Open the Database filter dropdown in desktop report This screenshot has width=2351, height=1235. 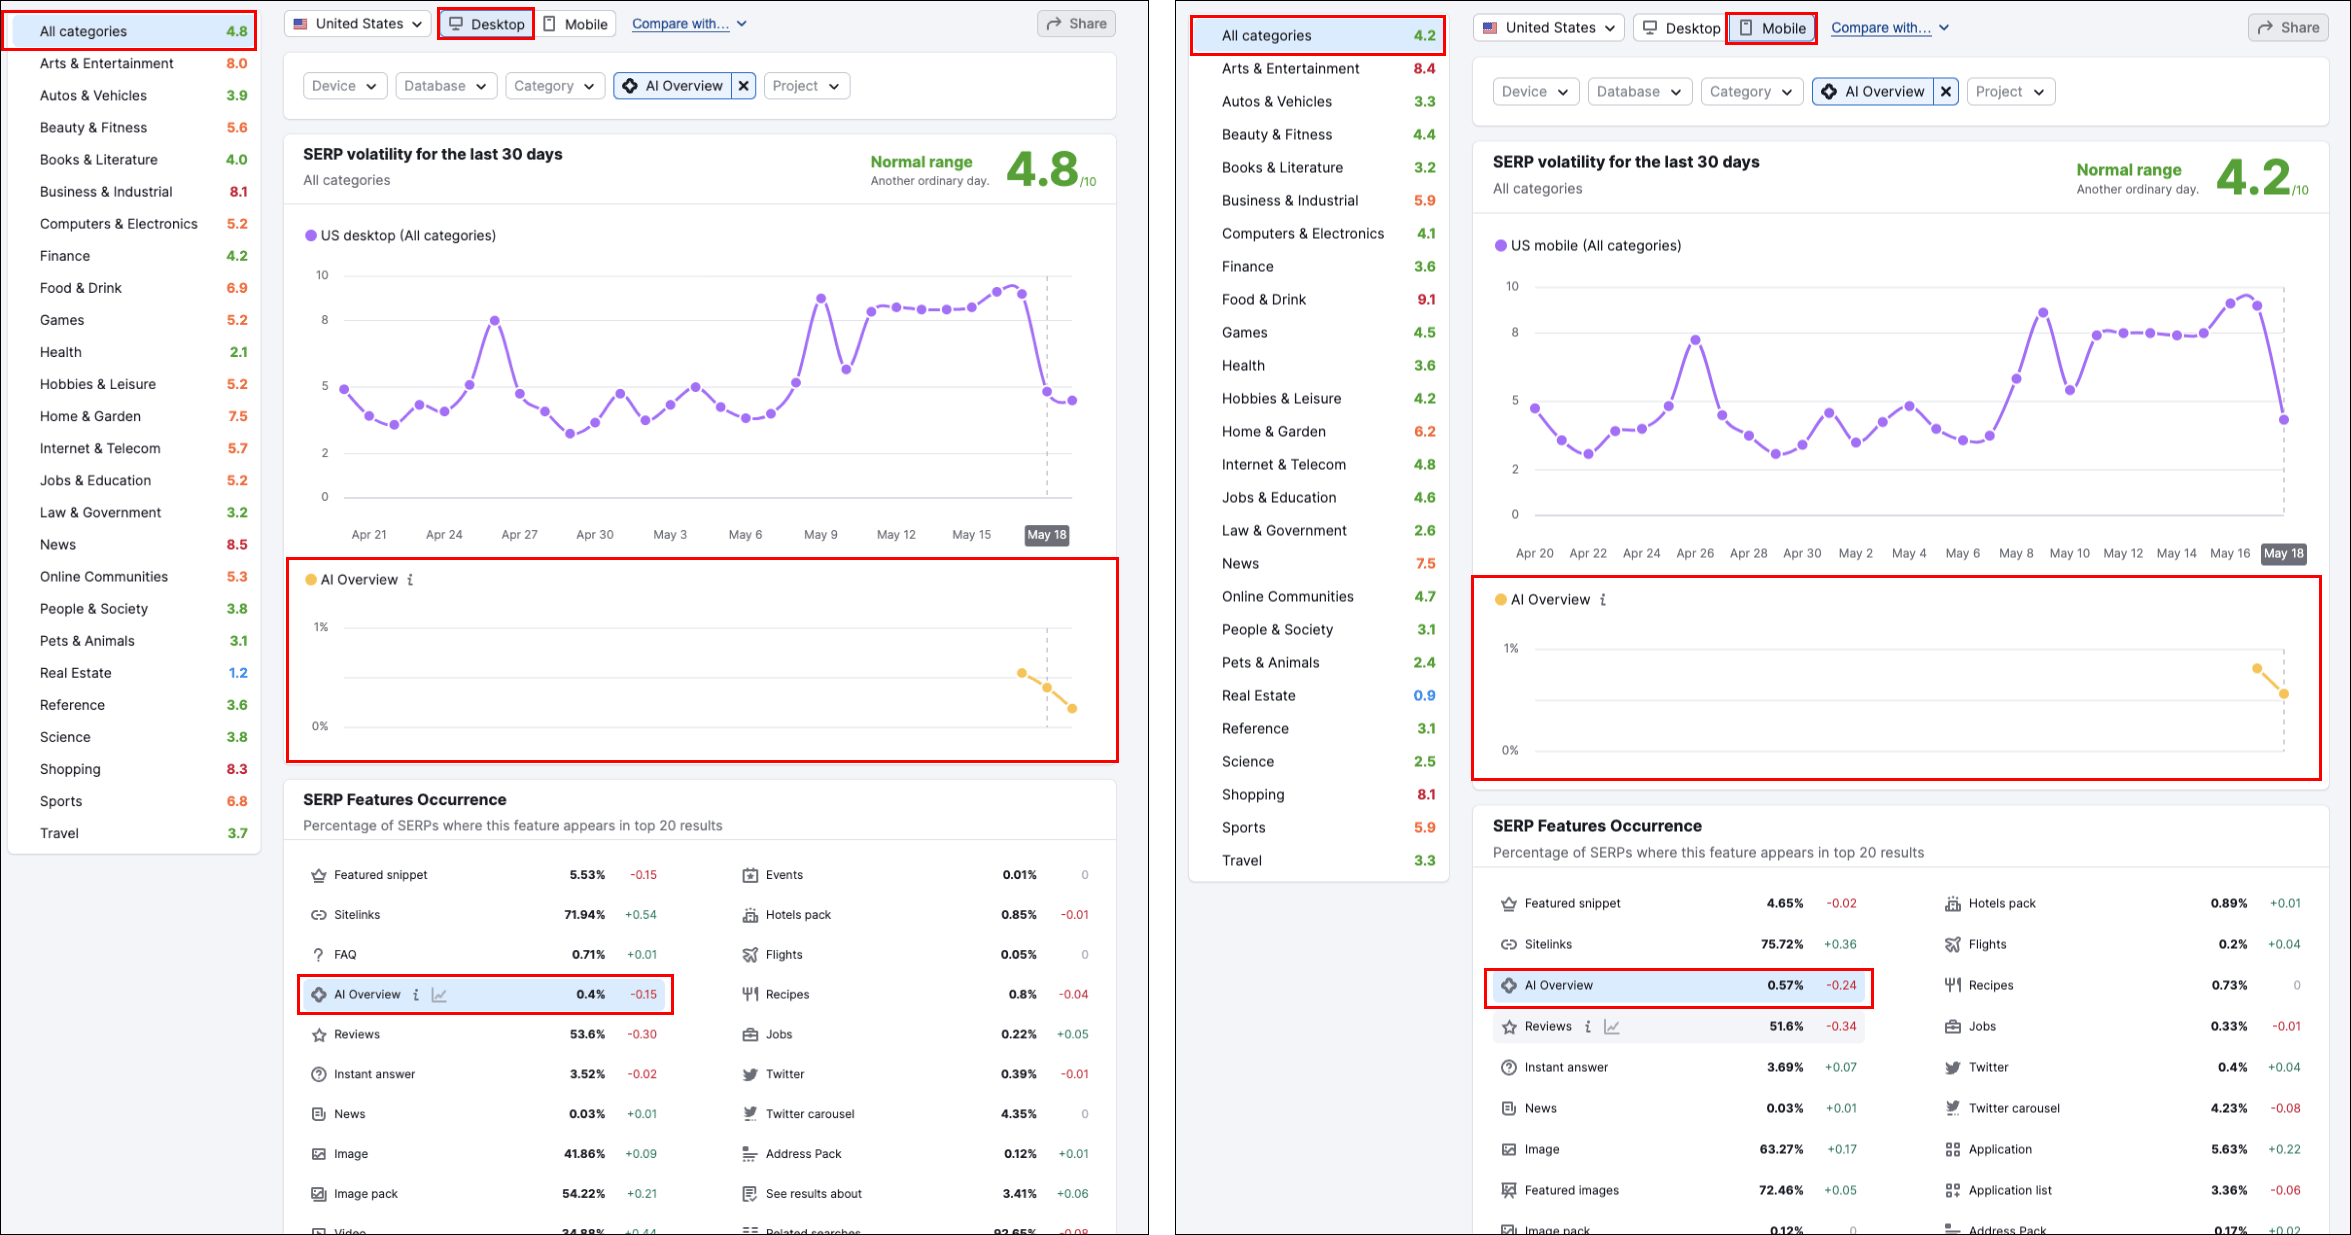click(x=445, y=86)
